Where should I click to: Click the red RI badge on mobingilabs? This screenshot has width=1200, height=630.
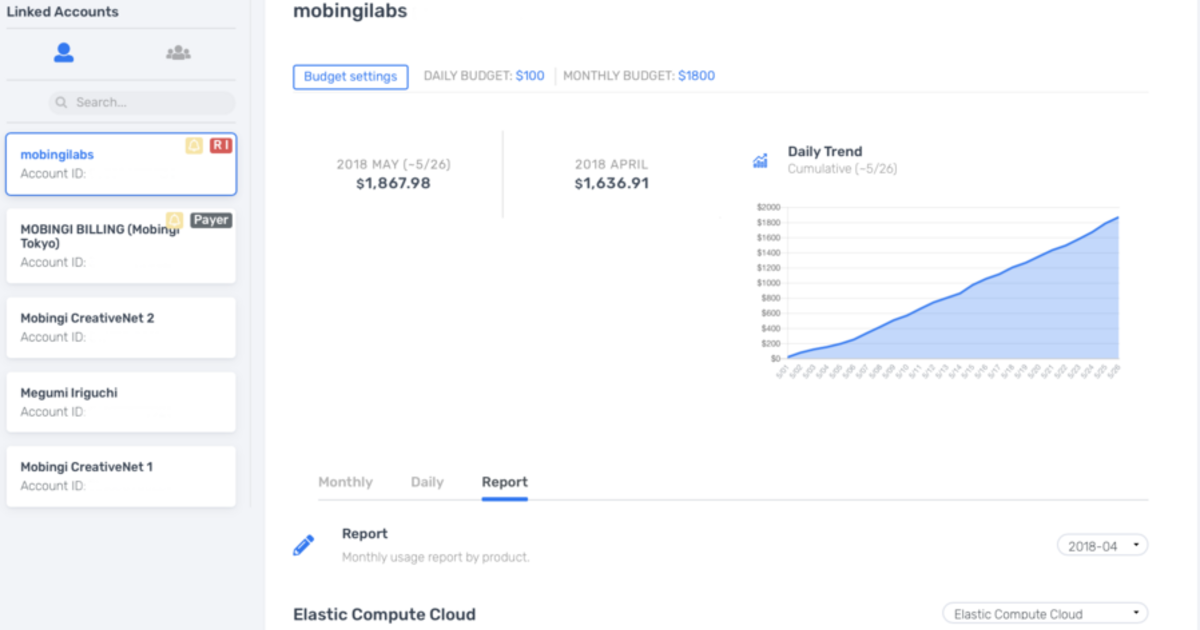(x=221, y=146)
